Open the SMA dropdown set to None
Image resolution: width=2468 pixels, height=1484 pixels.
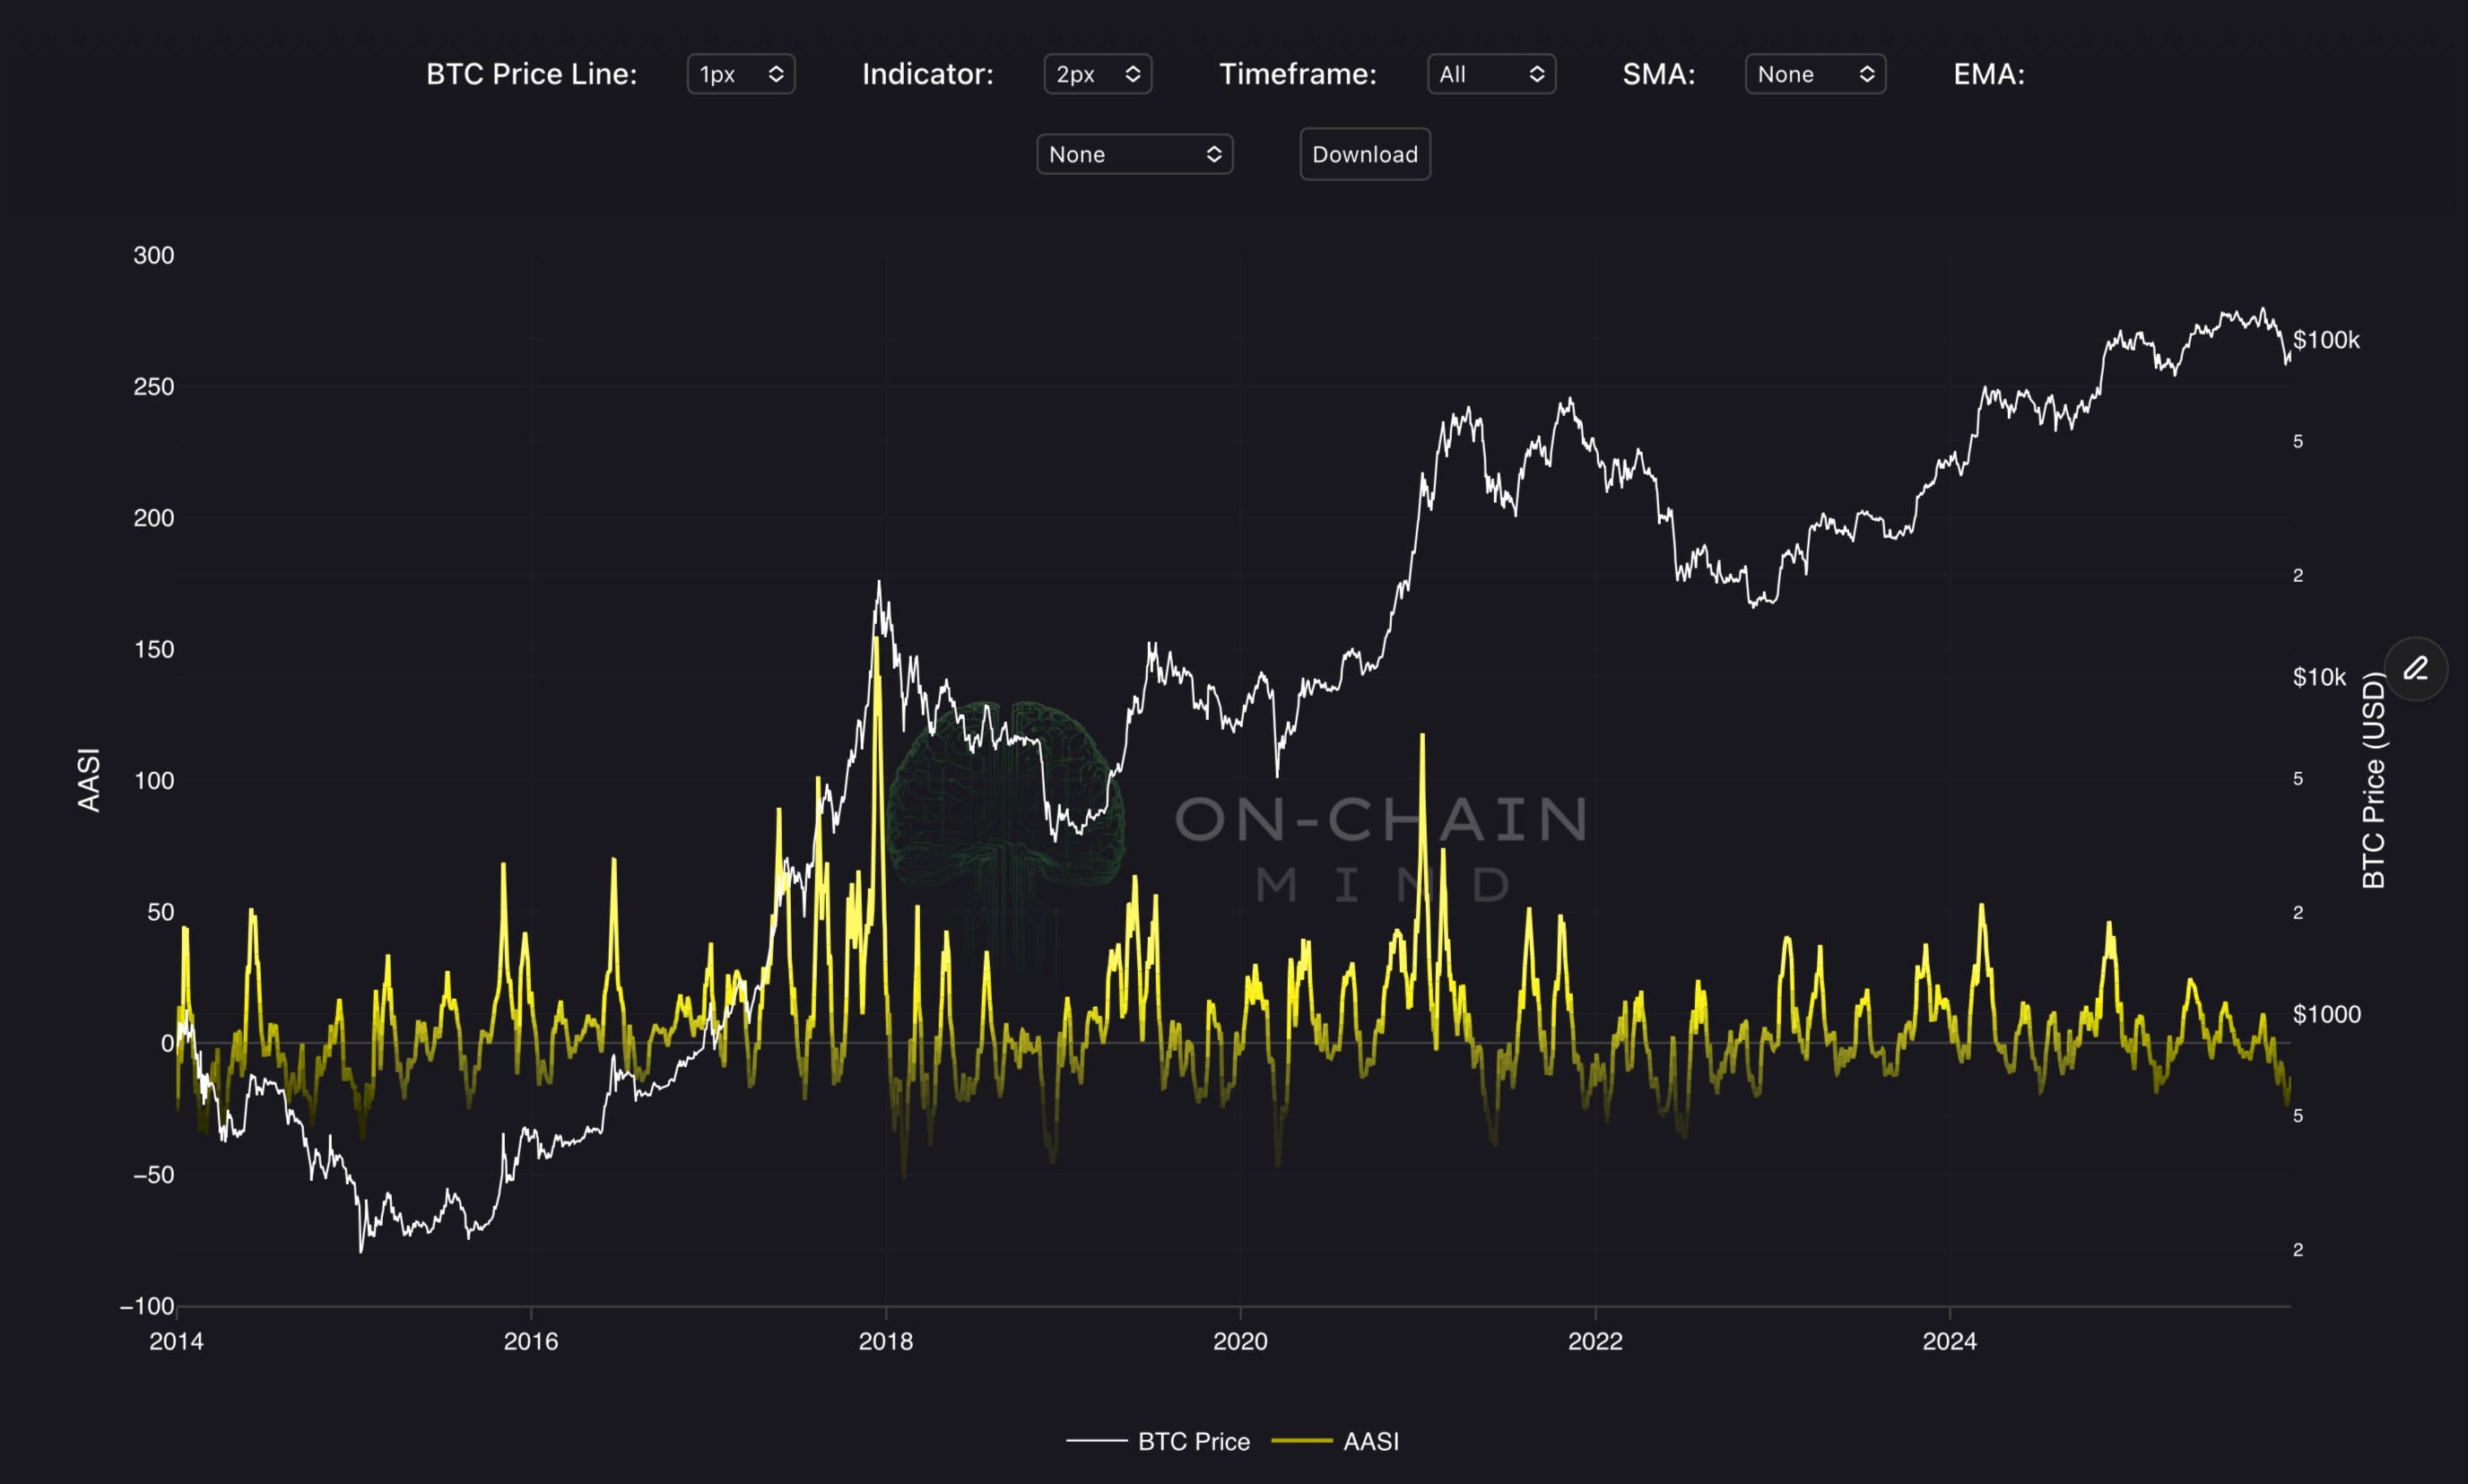[x=1814, y=74]
